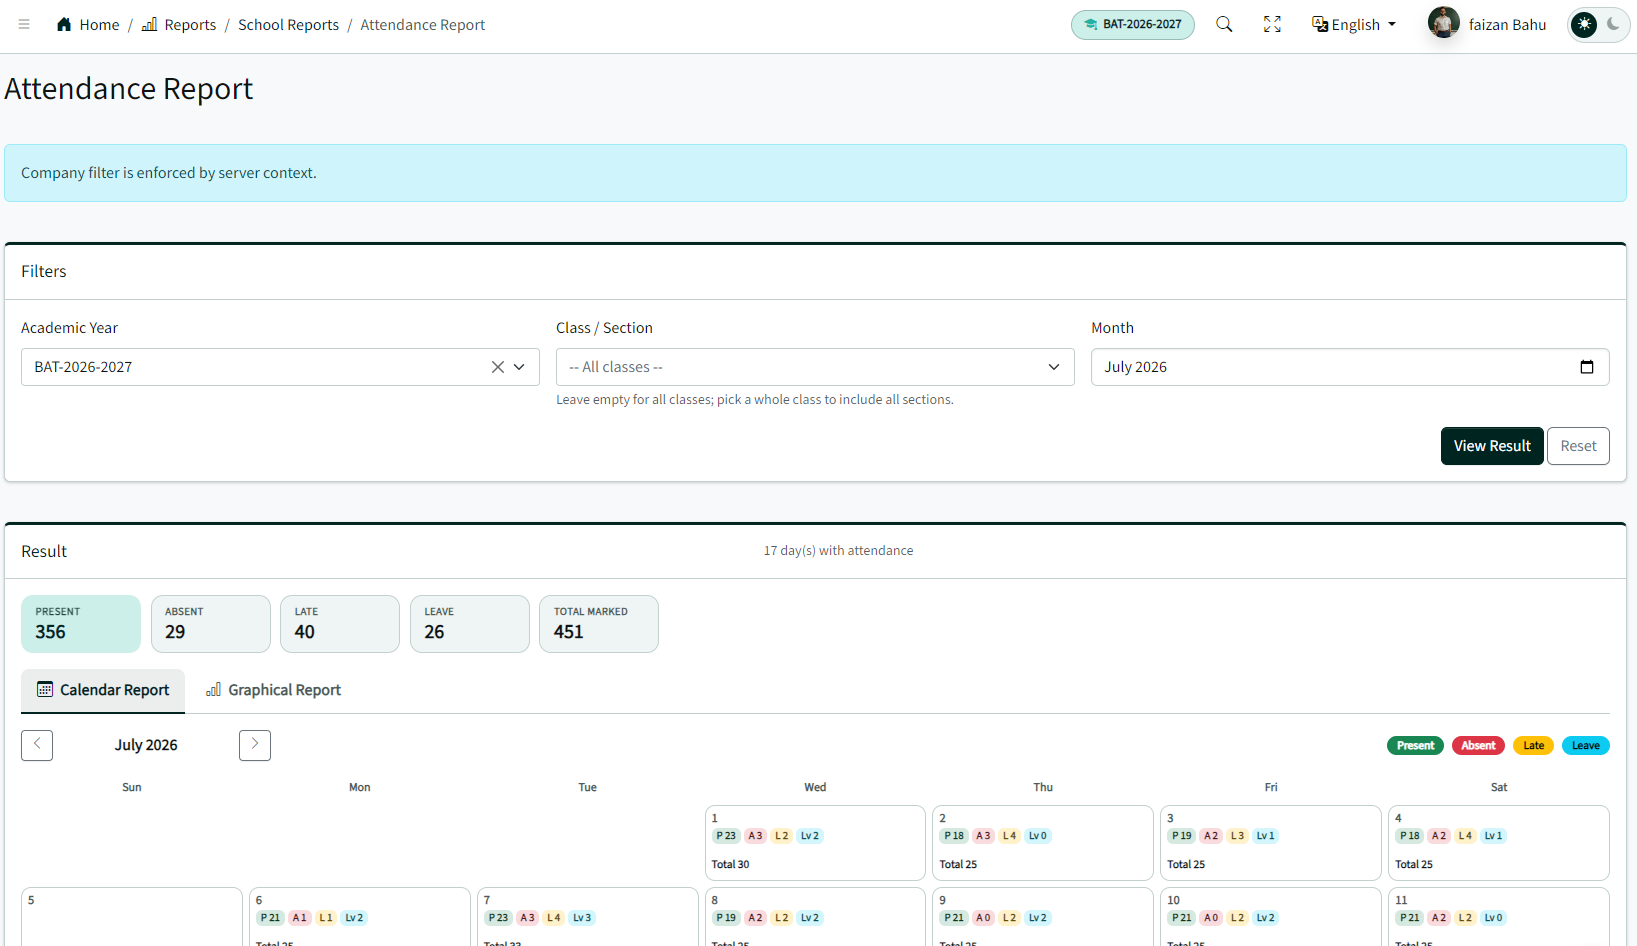Select the Absent 29 summary card
Screen dimensions: 1637x946
pyautogui.click(x=210, y=624)
